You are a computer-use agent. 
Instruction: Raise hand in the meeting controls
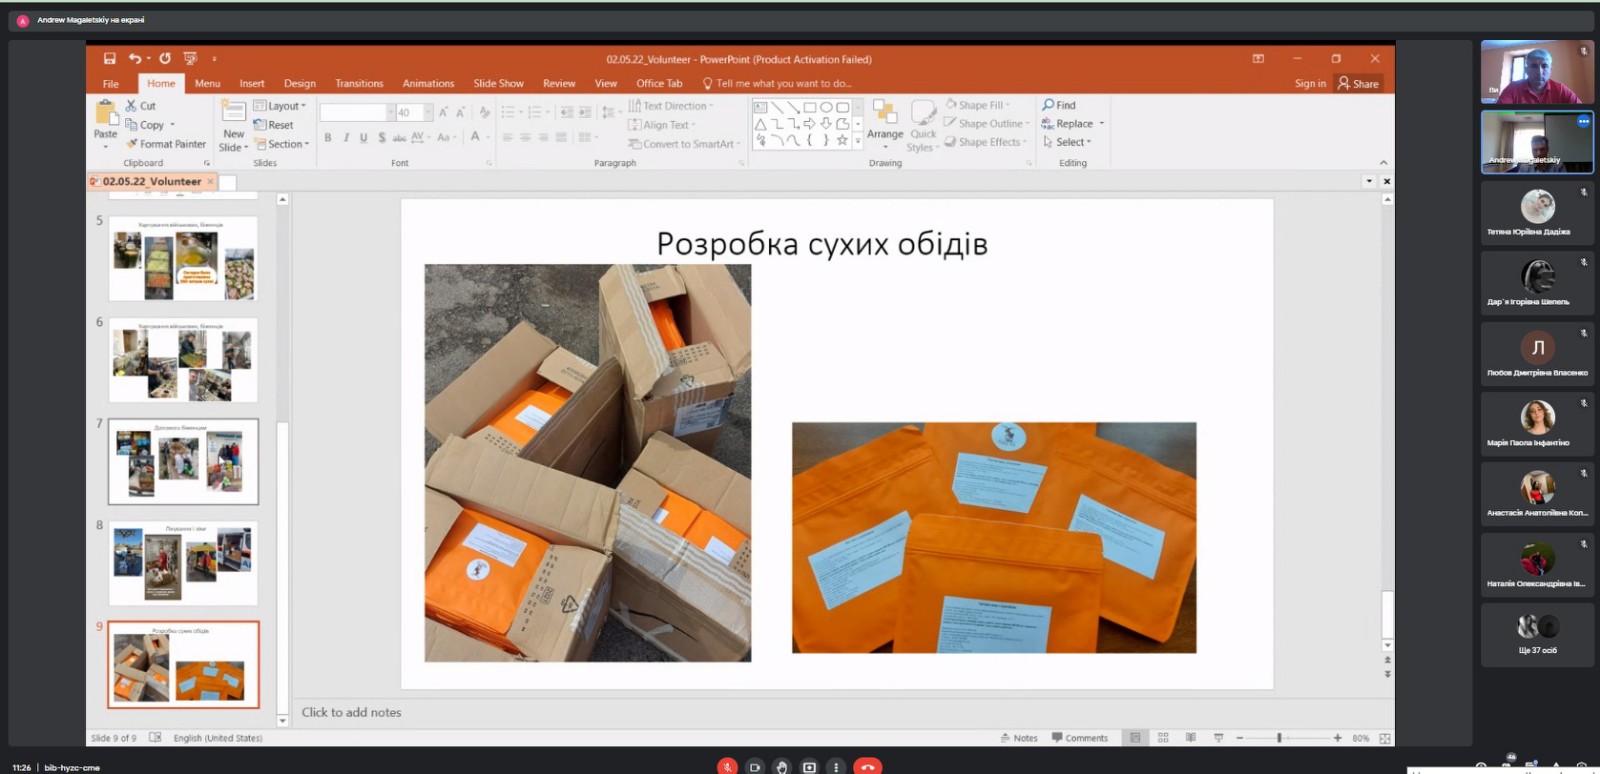[x=782, y=767]
